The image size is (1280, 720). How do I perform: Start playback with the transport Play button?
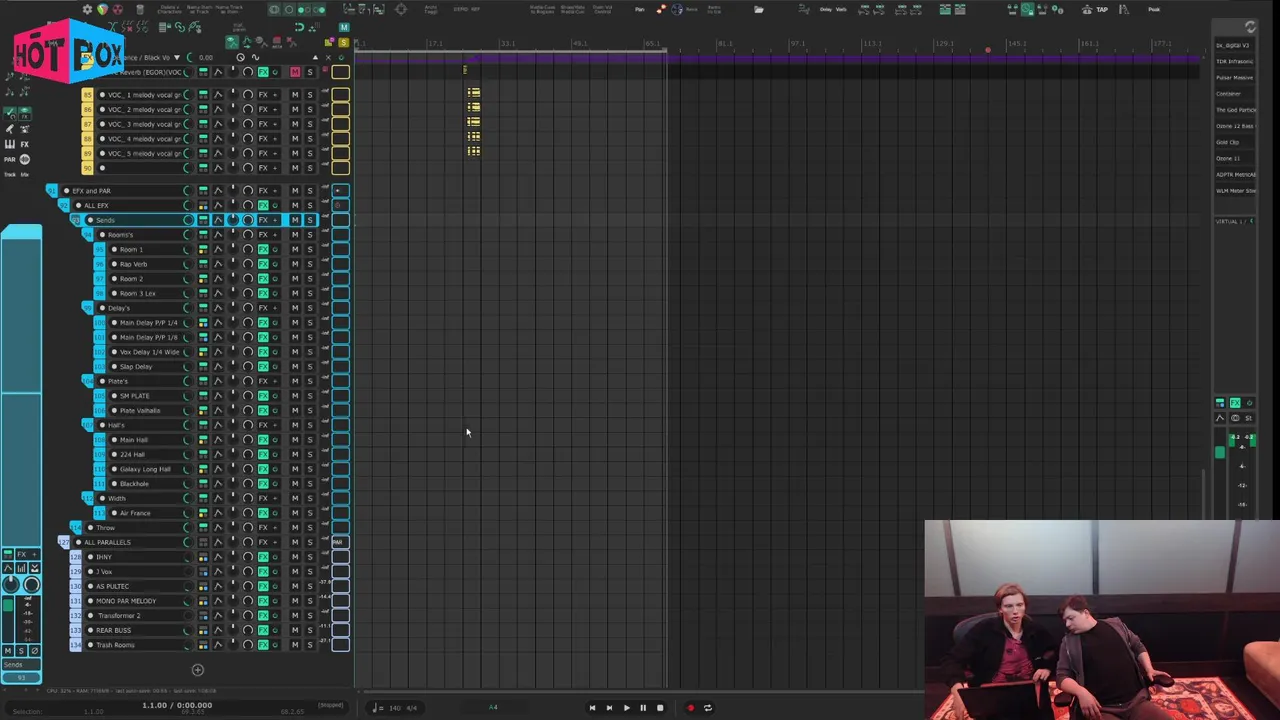(x=626, y=708)
